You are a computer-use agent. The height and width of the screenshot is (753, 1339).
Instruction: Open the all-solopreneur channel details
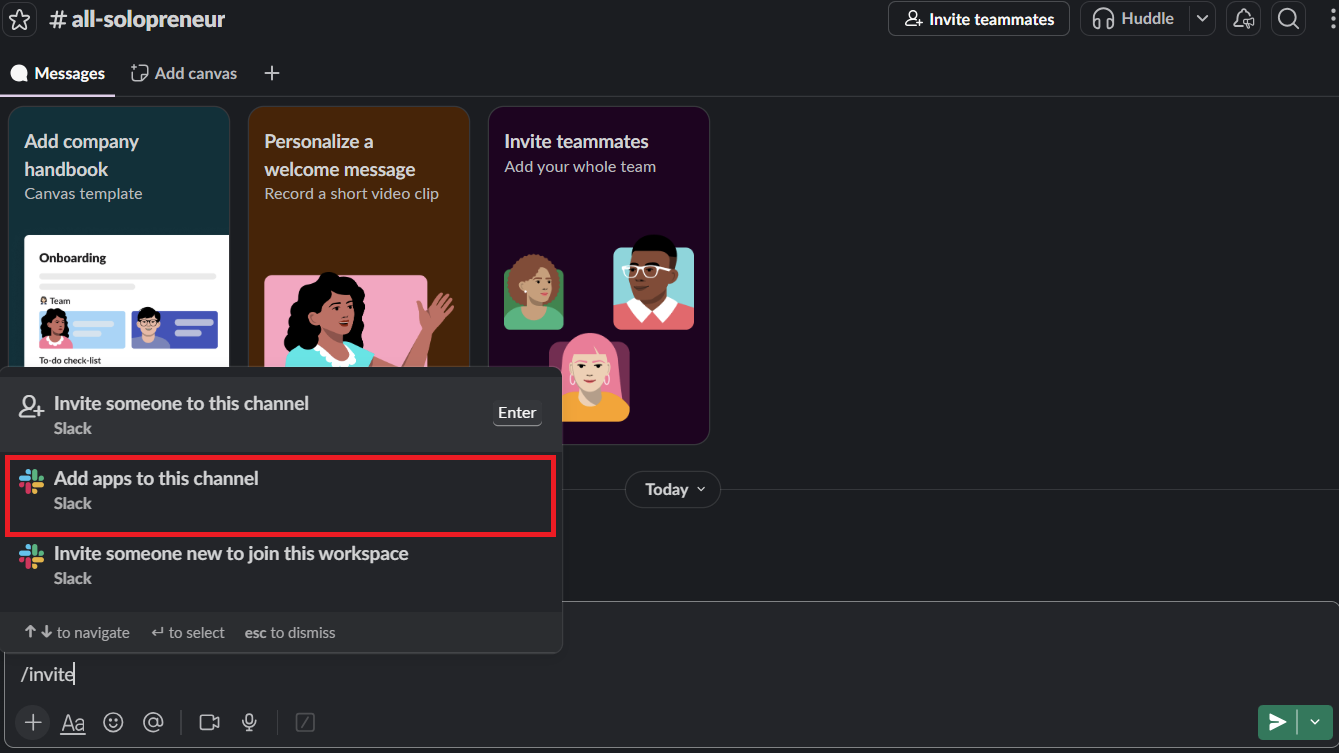pos(137,19)
